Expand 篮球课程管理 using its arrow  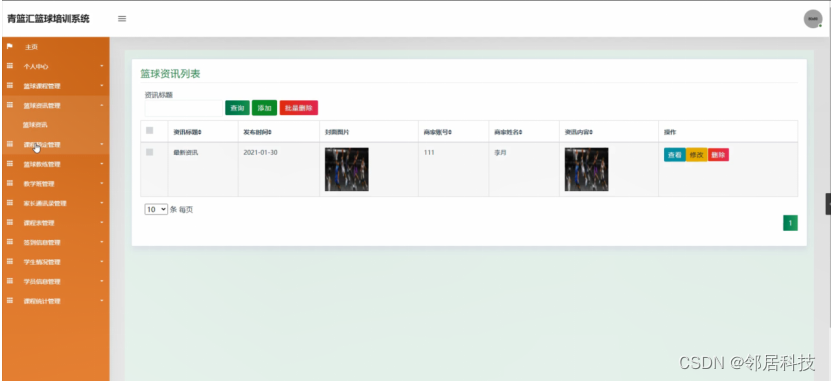tap(101, 86)
